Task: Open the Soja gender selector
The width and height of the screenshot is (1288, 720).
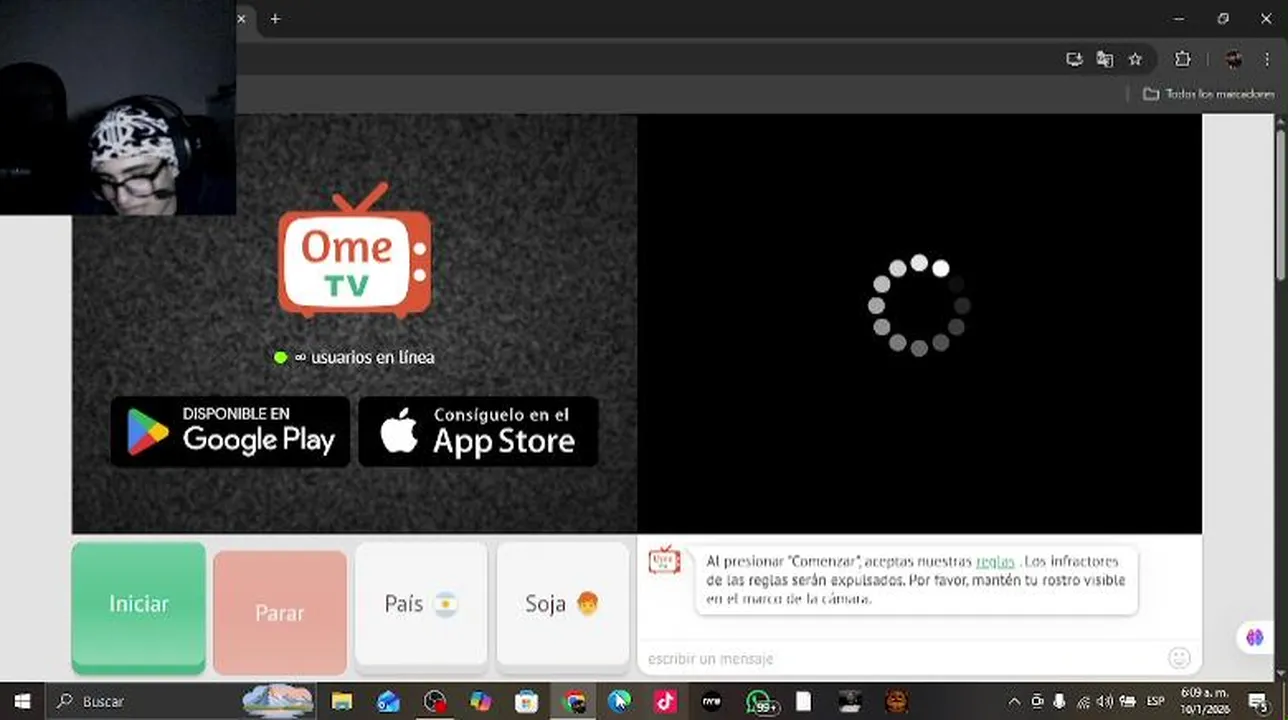Action: pos(562,604)
